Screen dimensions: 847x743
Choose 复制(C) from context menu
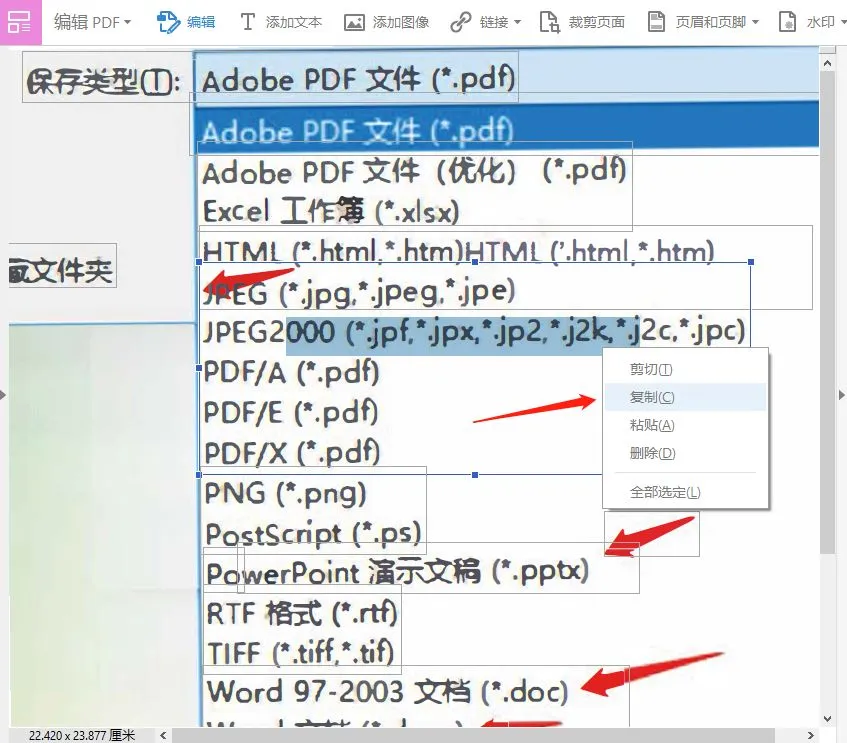[685, 397]
